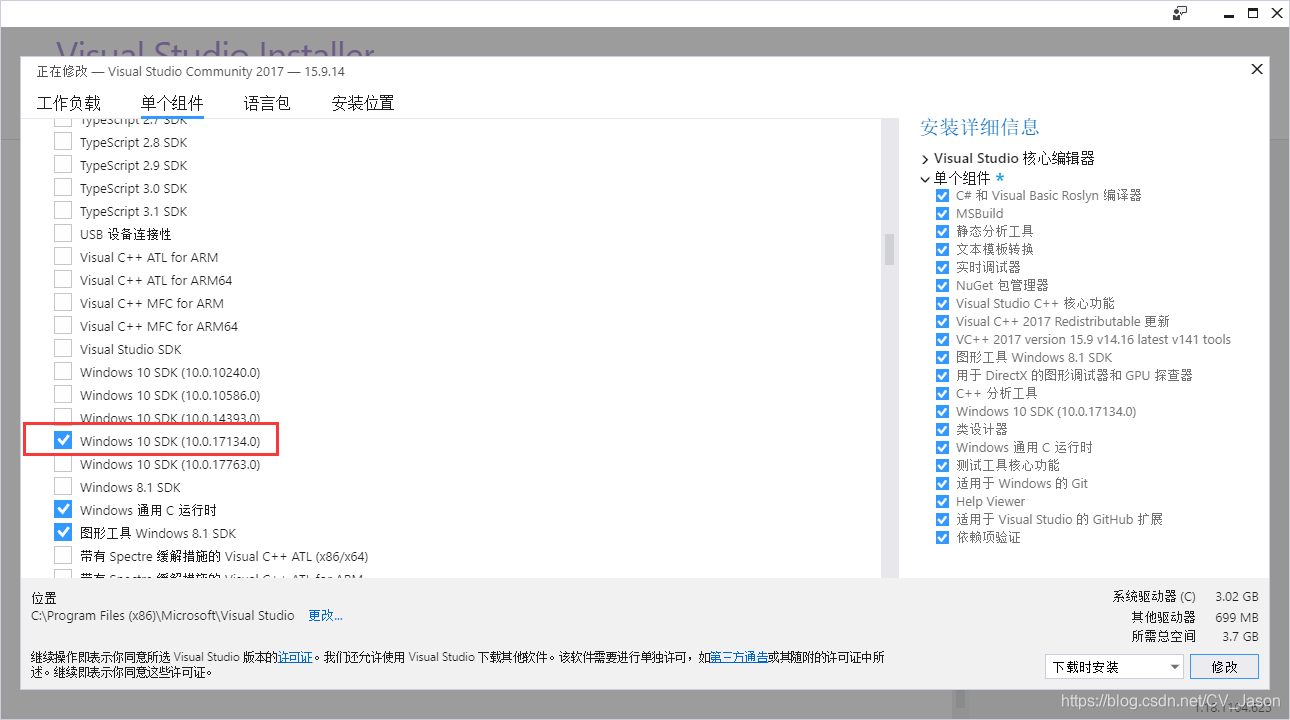Maximize the installer window
1290x720 pixels.
[1253, 12]
